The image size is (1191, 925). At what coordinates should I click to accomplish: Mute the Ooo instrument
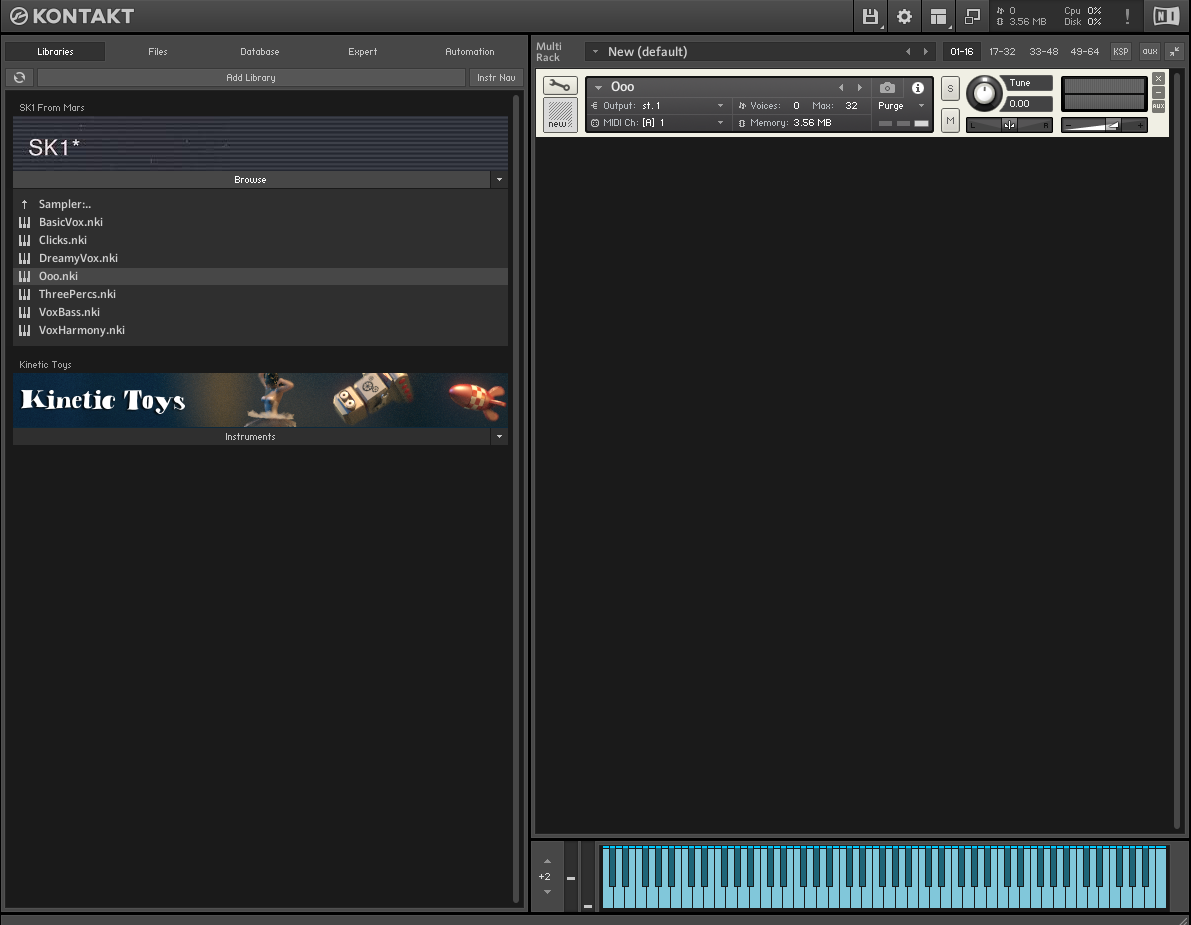(x=949, y=120)
